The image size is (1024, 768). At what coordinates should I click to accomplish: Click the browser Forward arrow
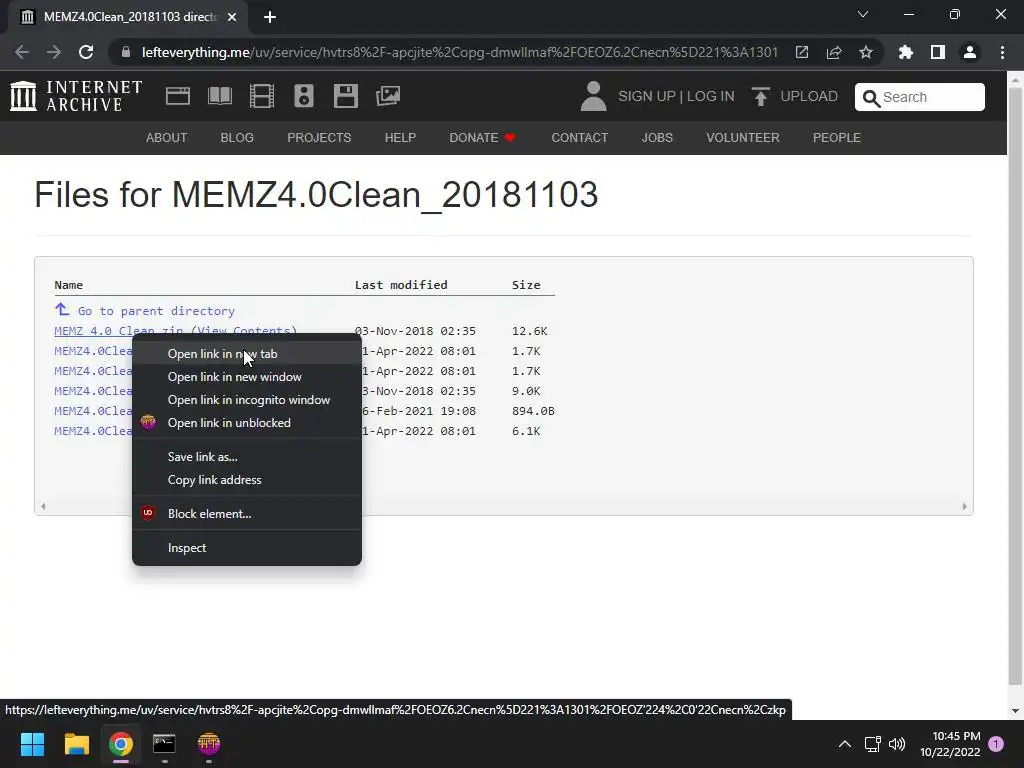54,52
